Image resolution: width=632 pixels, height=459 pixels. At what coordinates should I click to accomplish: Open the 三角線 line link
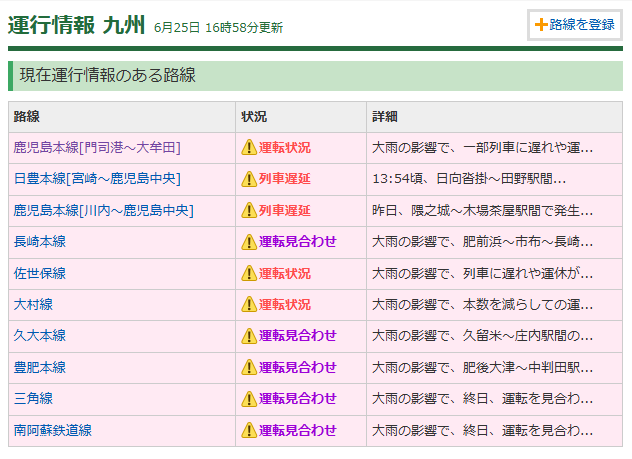coord(33,399)
